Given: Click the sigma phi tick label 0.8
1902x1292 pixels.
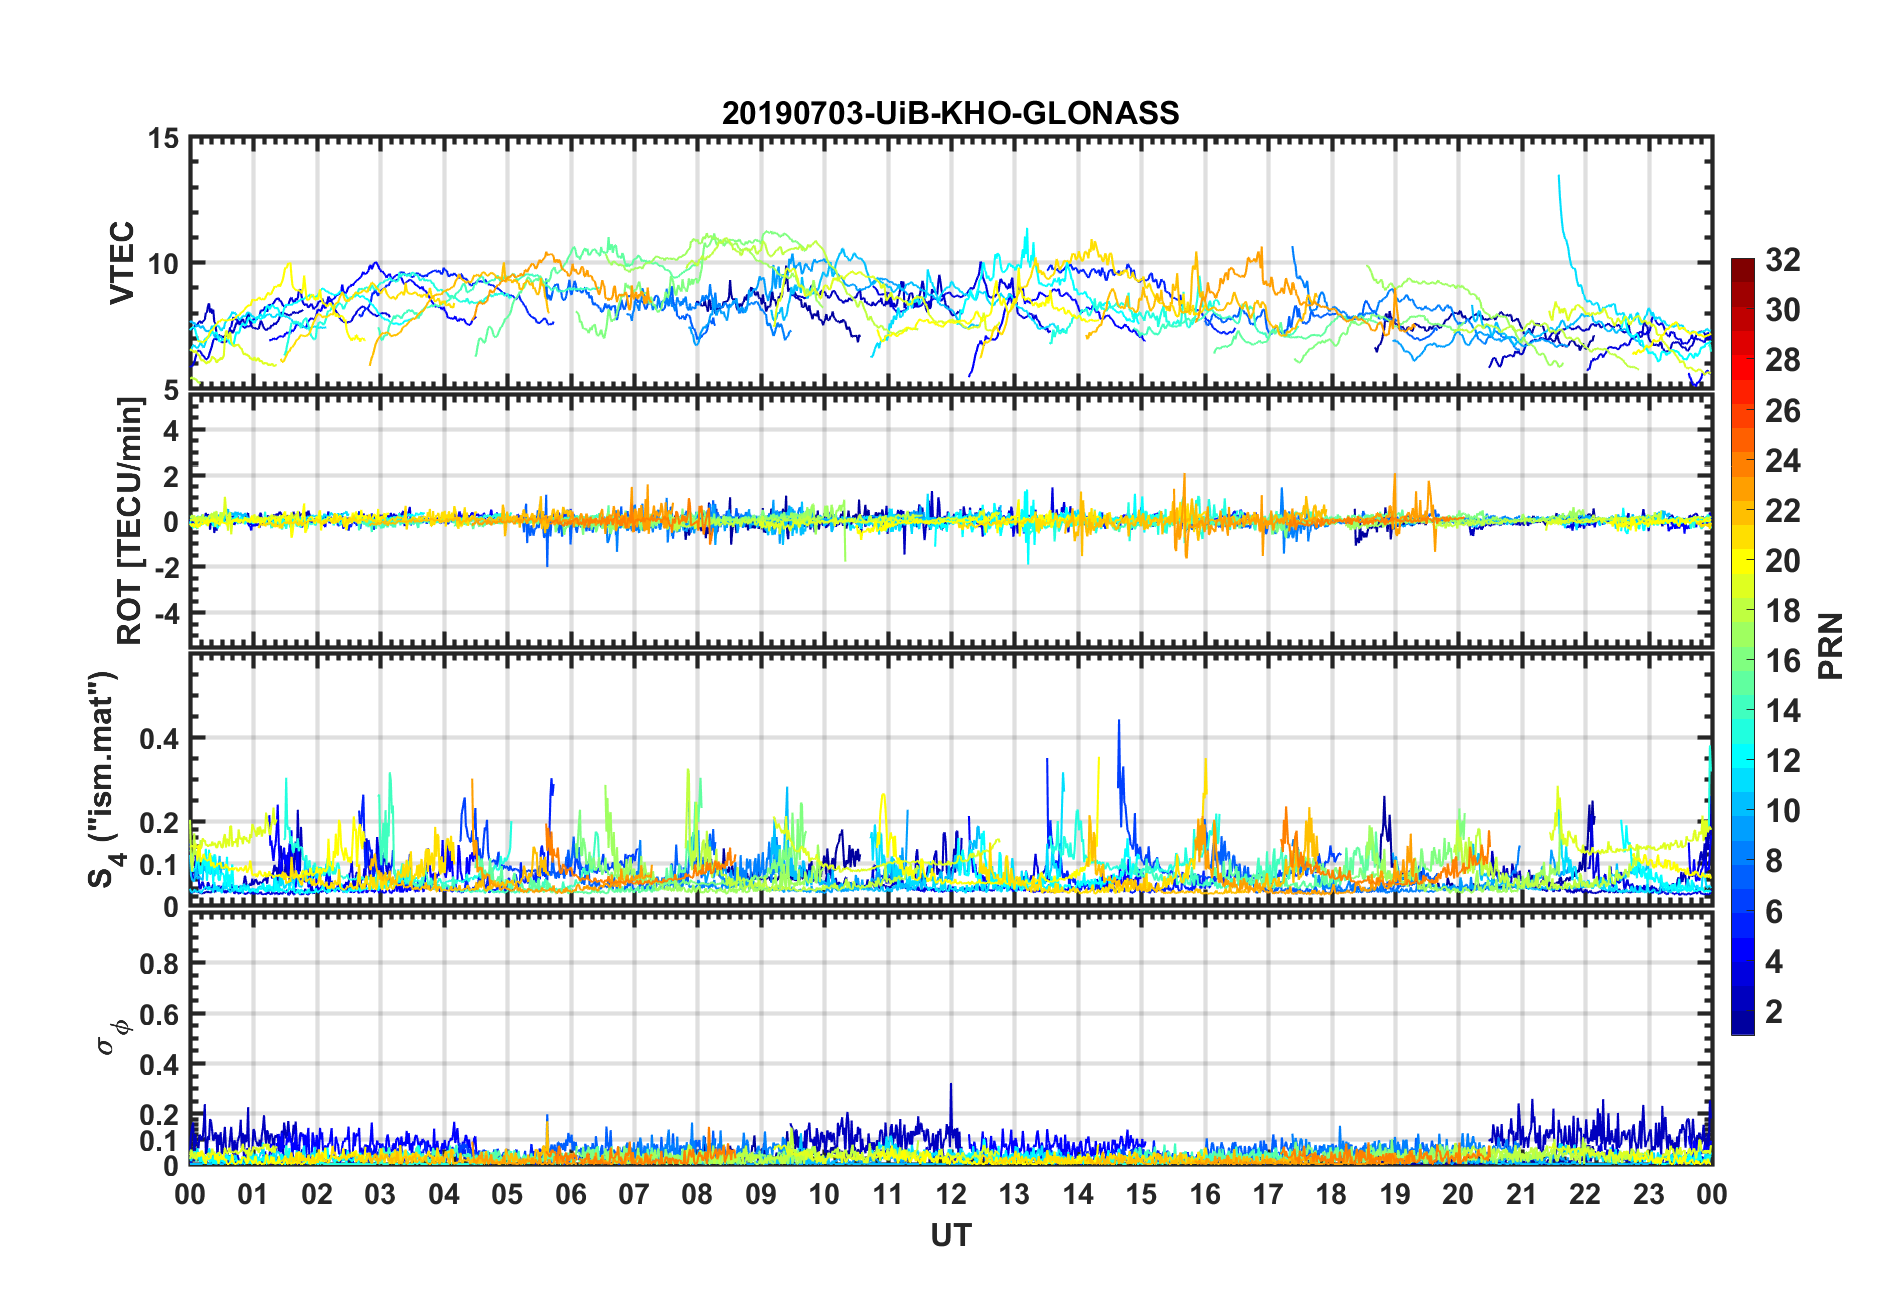Looking at the screenshot, I should (159, 964).
